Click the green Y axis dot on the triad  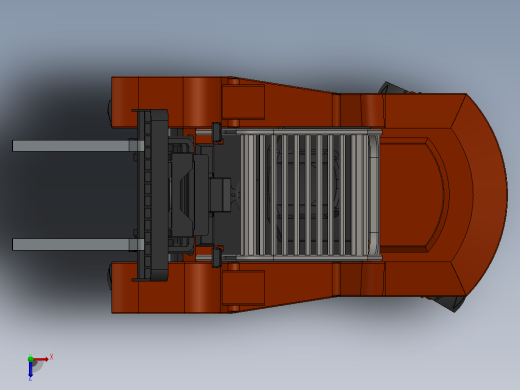pyautogui.click(x=30, y=359)
